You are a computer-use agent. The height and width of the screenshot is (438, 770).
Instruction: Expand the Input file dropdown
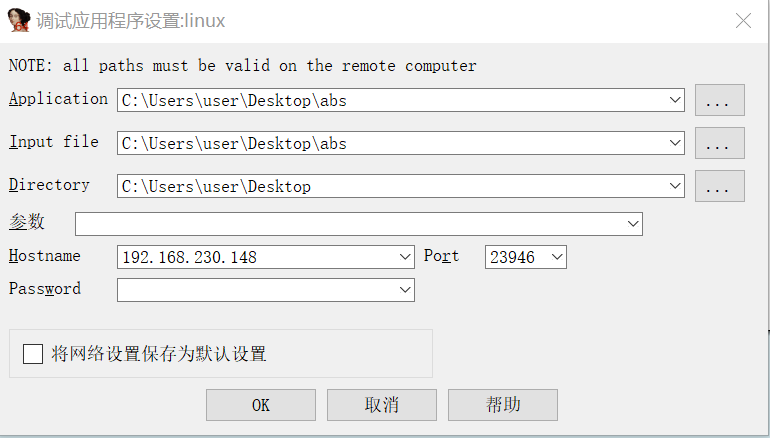point(675,143)
